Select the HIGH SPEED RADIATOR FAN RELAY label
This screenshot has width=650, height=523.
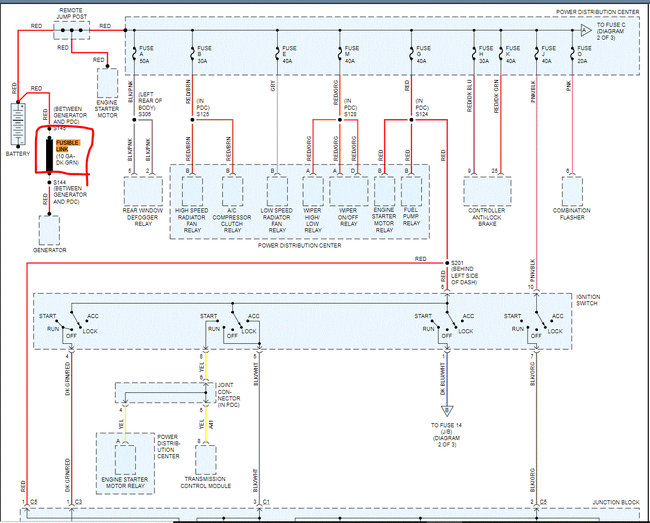[x=192, y=220]
